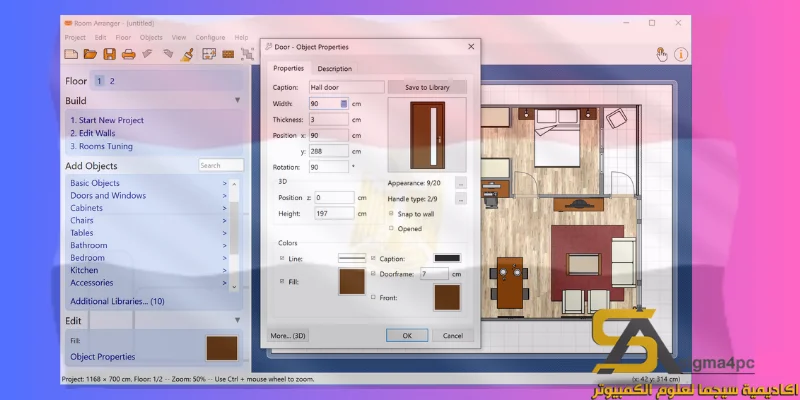Image resolution: width=800 pixels, height=400 pixels.
Task: Save the project with the floppy icon
Action: [x=110, y=54]
